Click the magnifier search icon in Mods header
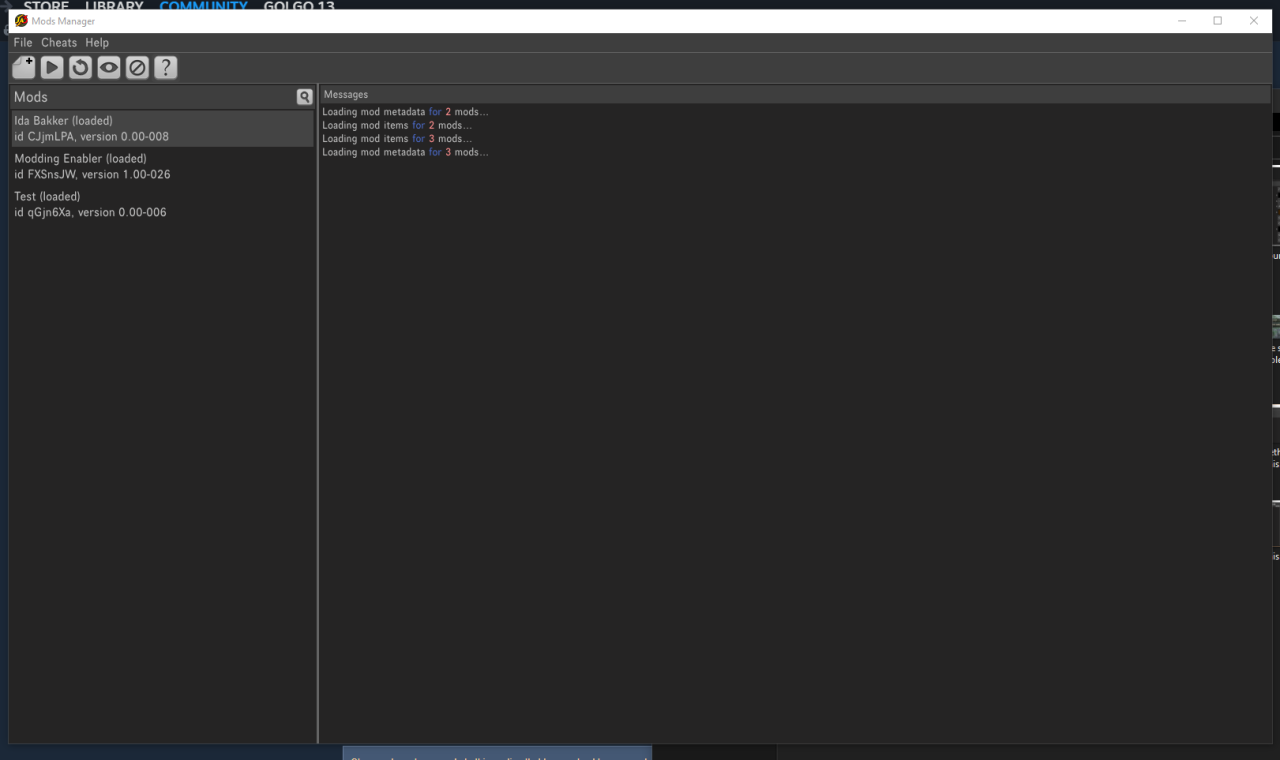1280x760 pixels. [304, 97]
